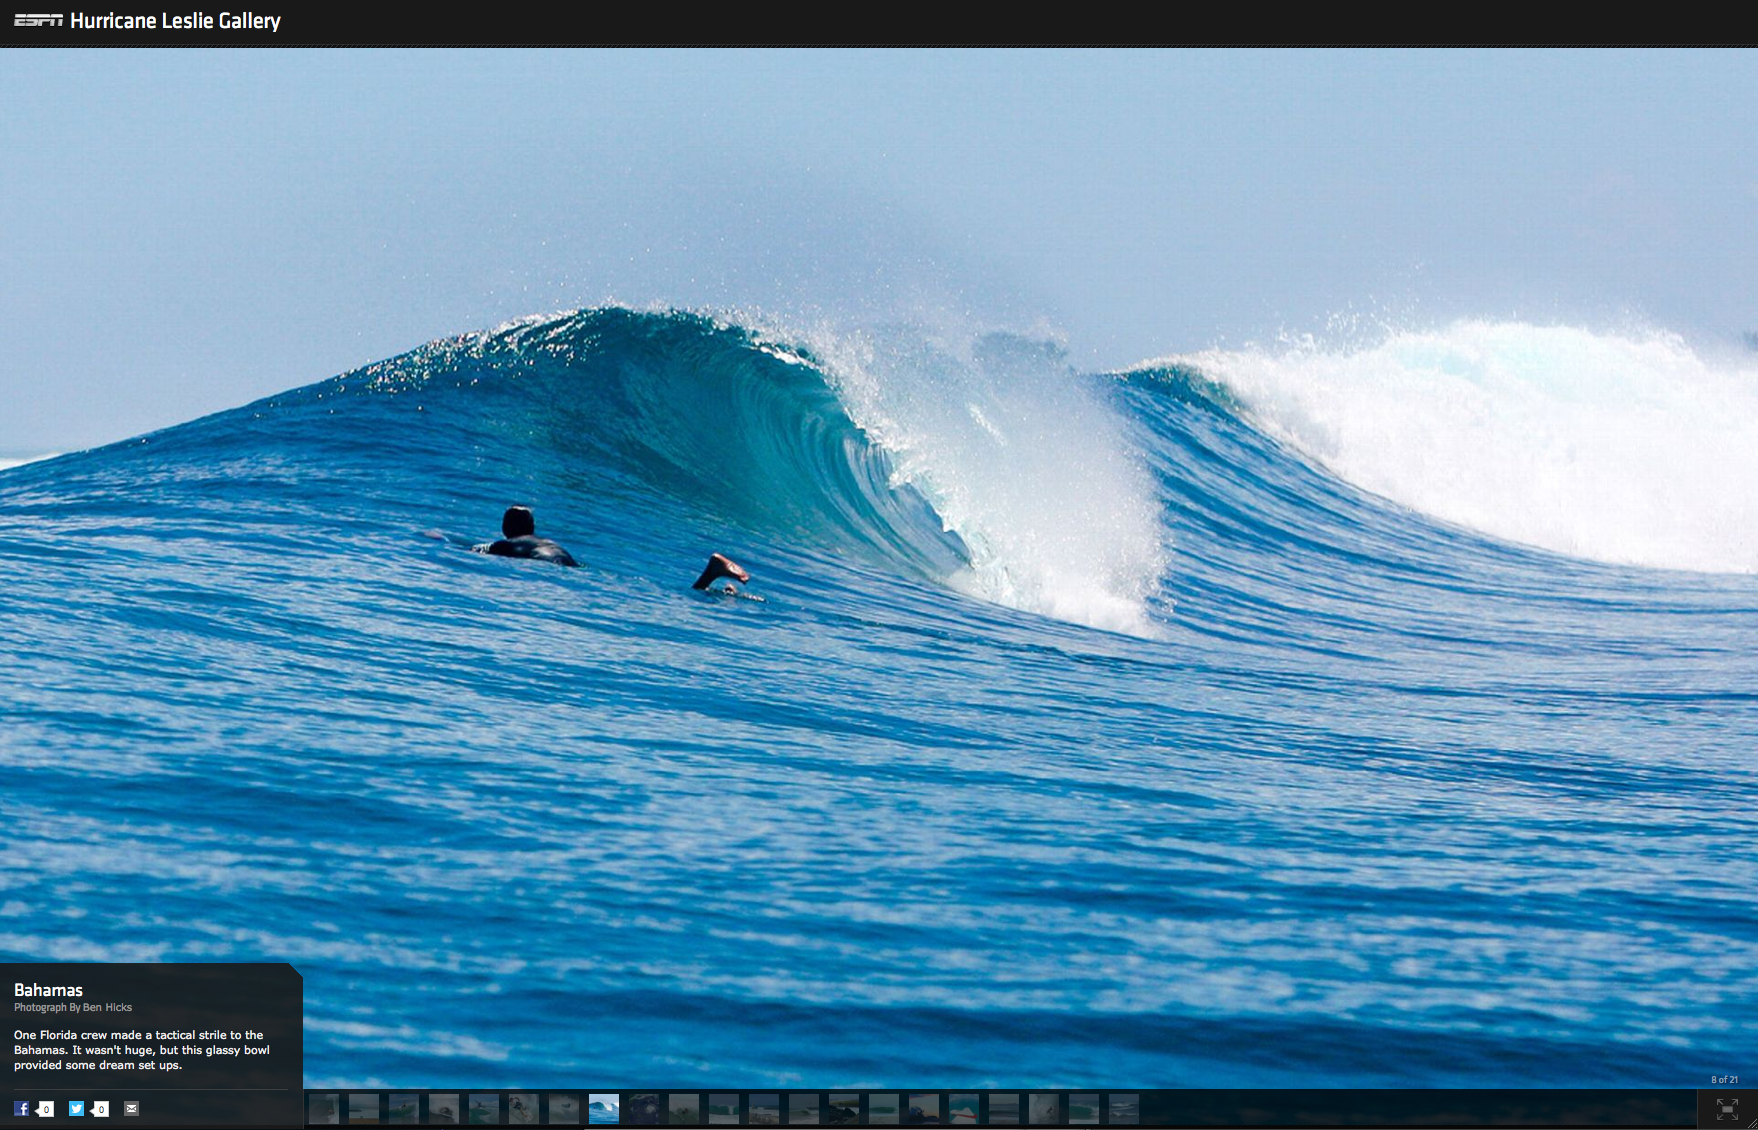Select the last thumbnail in the filmstrip

[x=1124, y=1108]
